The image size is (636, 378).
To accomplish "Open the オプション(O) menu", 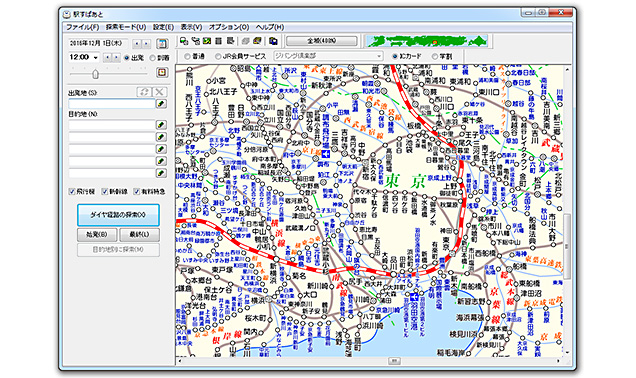I will [229, 27].
